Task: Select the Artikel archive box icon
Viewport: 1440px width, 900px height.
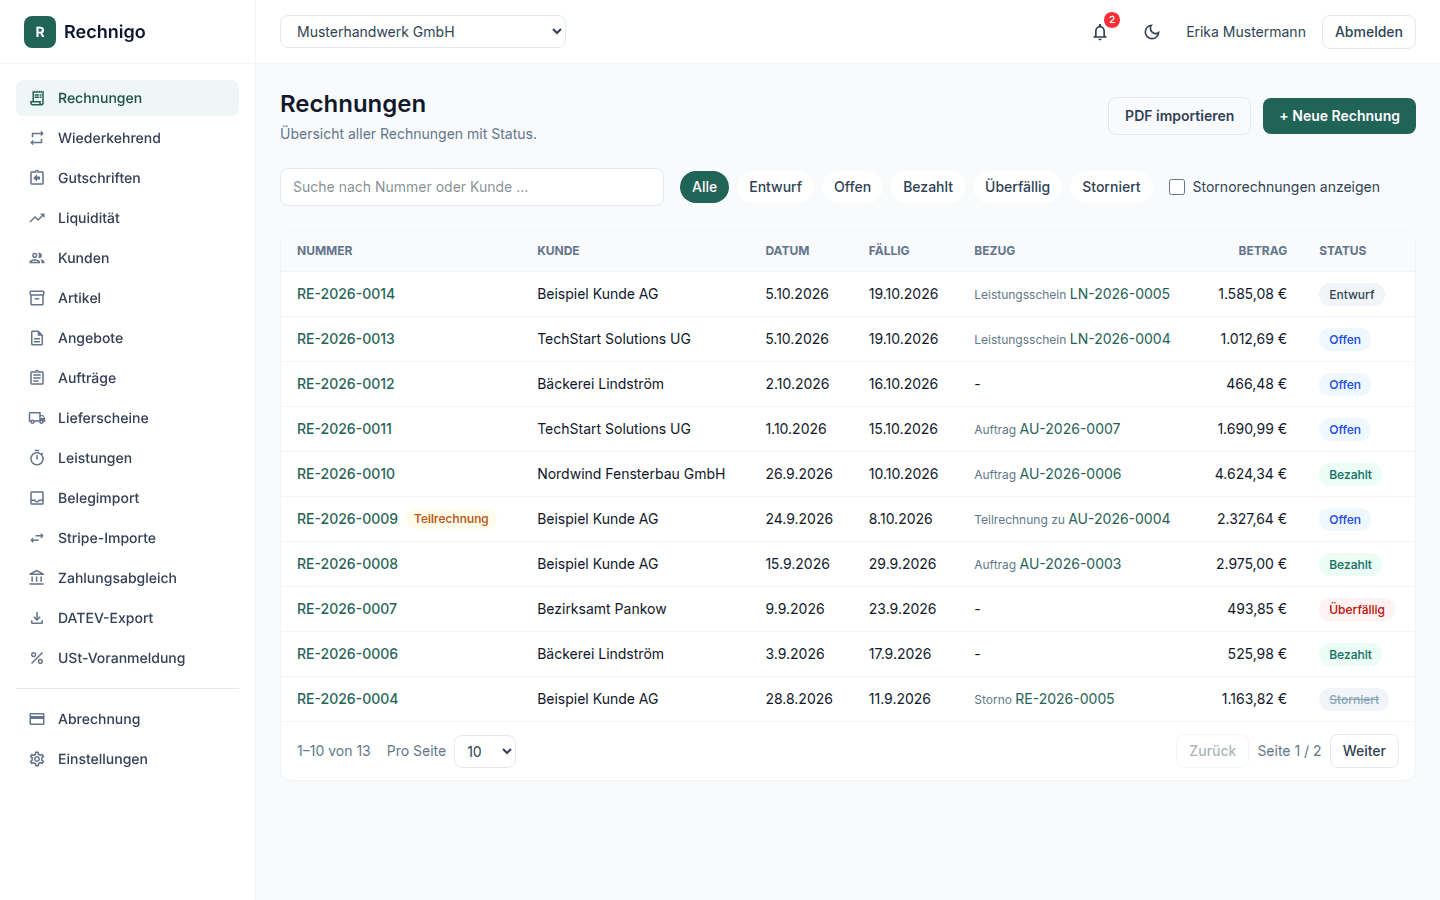Action: pyautogui.click(x=37, y=298)
